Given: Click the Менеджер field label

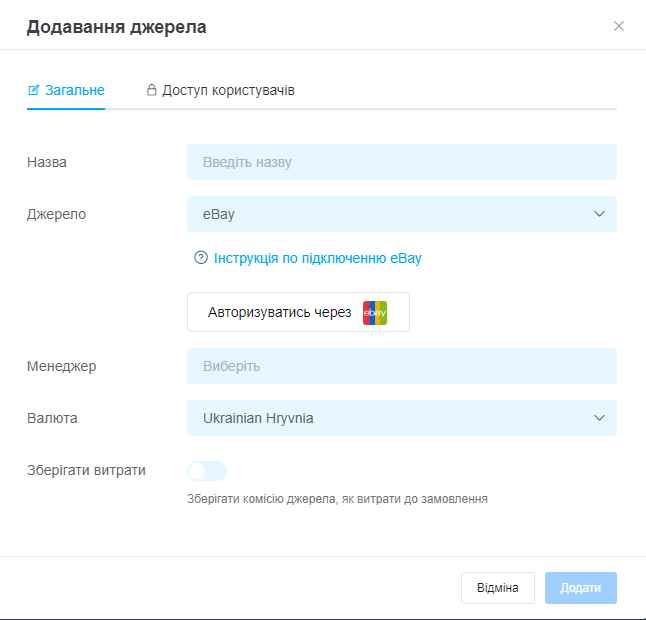Looking at the screenshot, I should tap(61, 366).
